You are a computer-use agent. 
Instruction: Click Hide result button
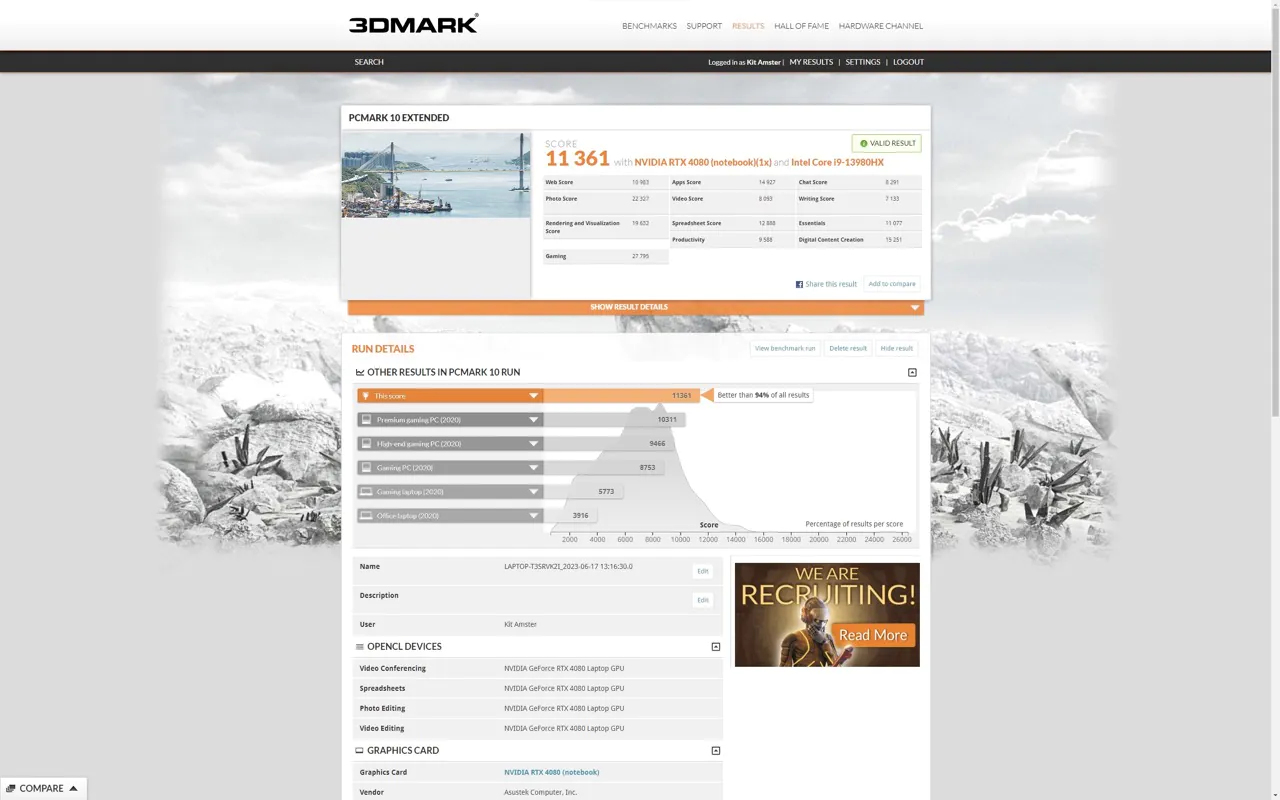tap(897, 348)
